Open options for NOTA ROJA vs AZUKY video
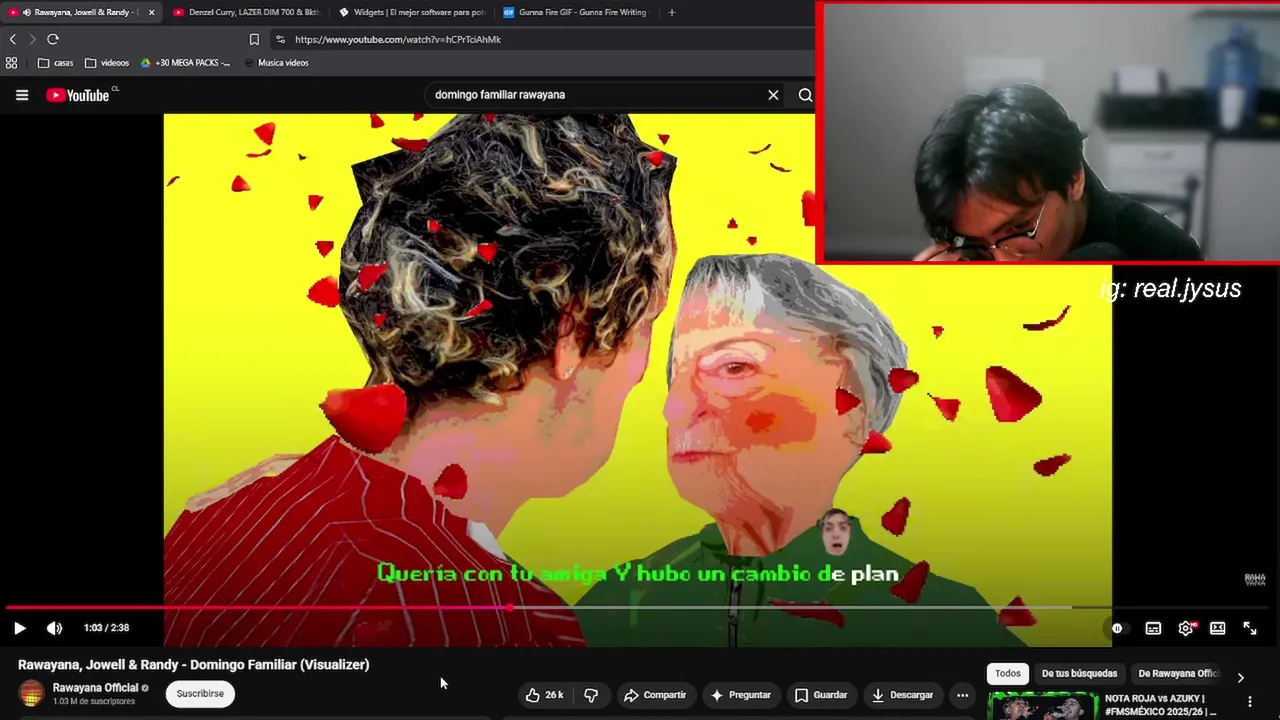Screen dimensions: 1280x720 pyautogui.click(x=1250, y=702)
